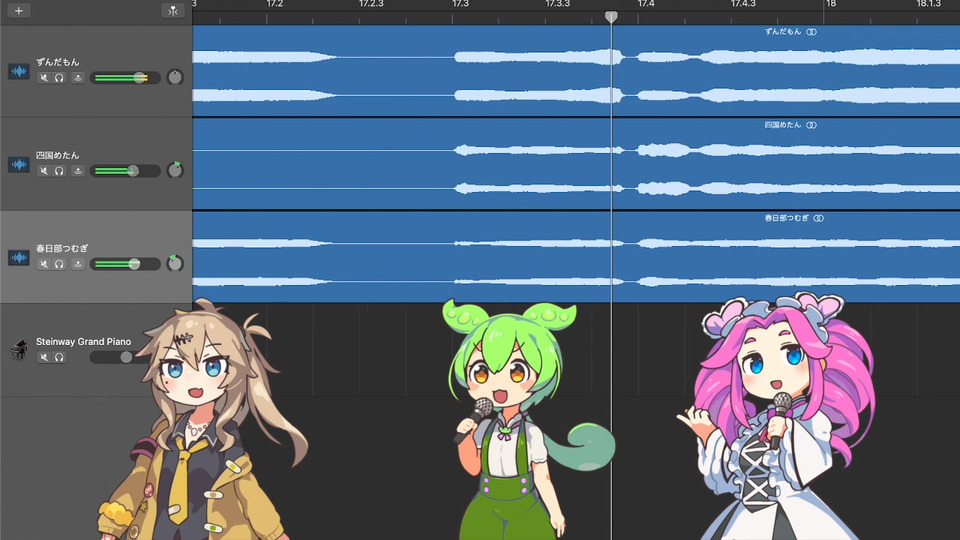The height and width of the screenshot is (540, 960).
Task: Click ruler position 17.2
Action: point(274,4)
